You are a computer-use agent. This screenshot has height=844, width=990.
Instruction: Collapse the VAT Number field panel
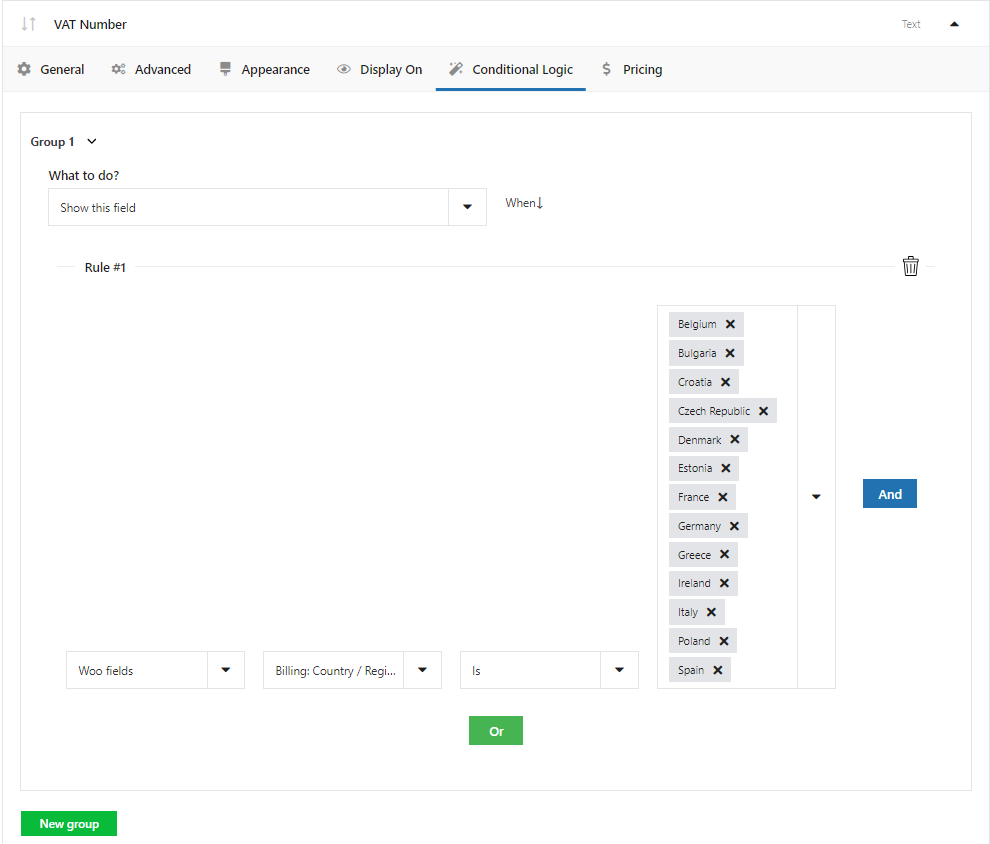pyautogui.click(x=954, y=24)
